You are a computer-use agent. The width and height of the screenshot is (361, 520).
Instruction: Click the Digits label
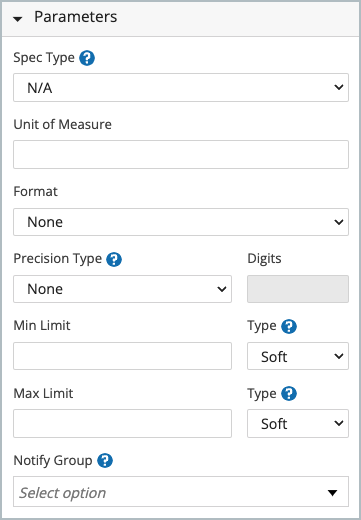(x=264, y=259)
